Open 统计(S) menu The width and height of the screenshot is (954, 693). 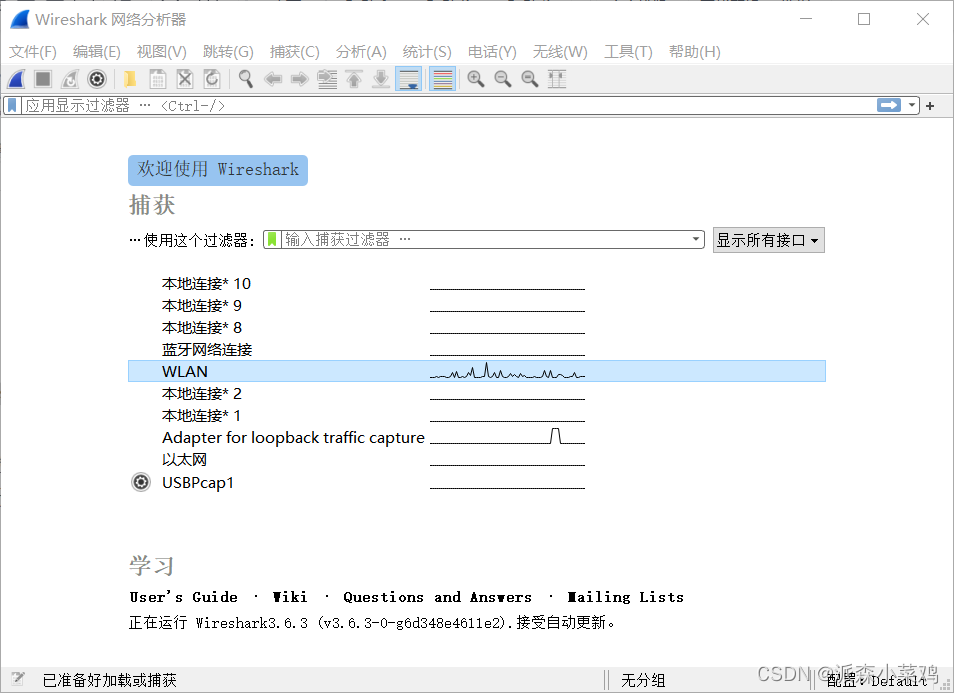tap(427, 52)
